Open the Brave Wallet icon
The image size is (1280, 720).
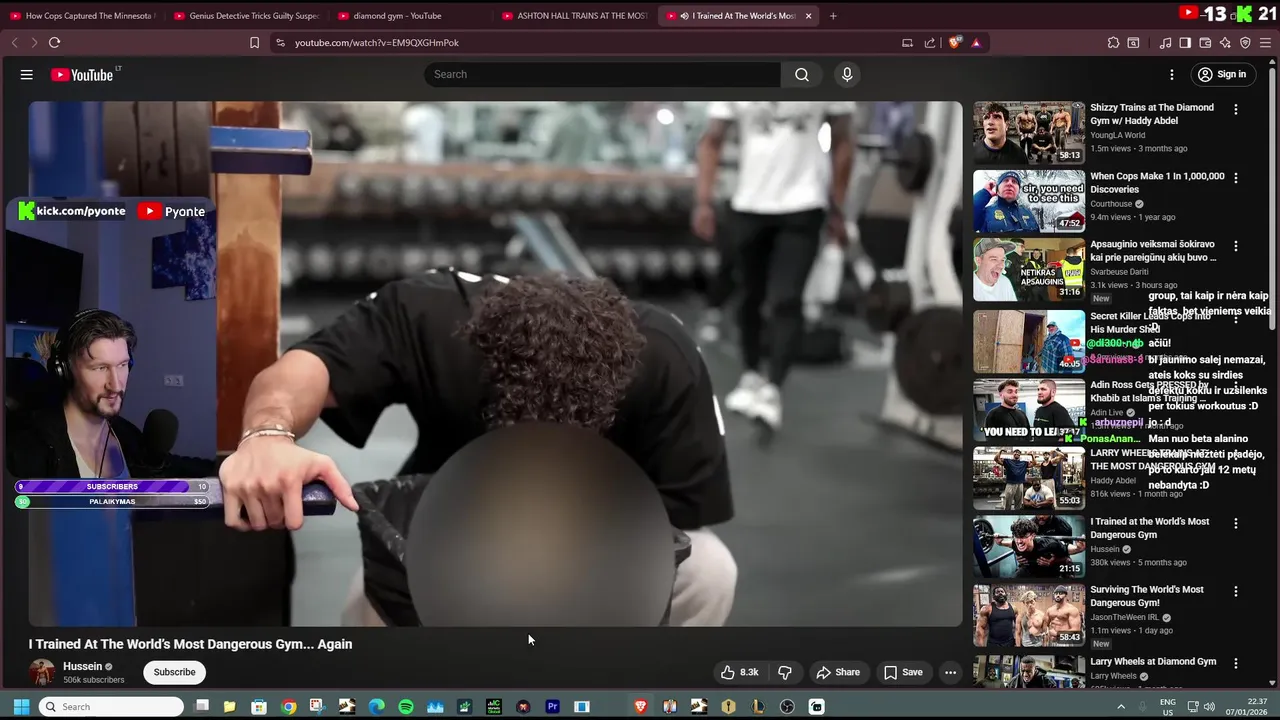pos(1205,43)
